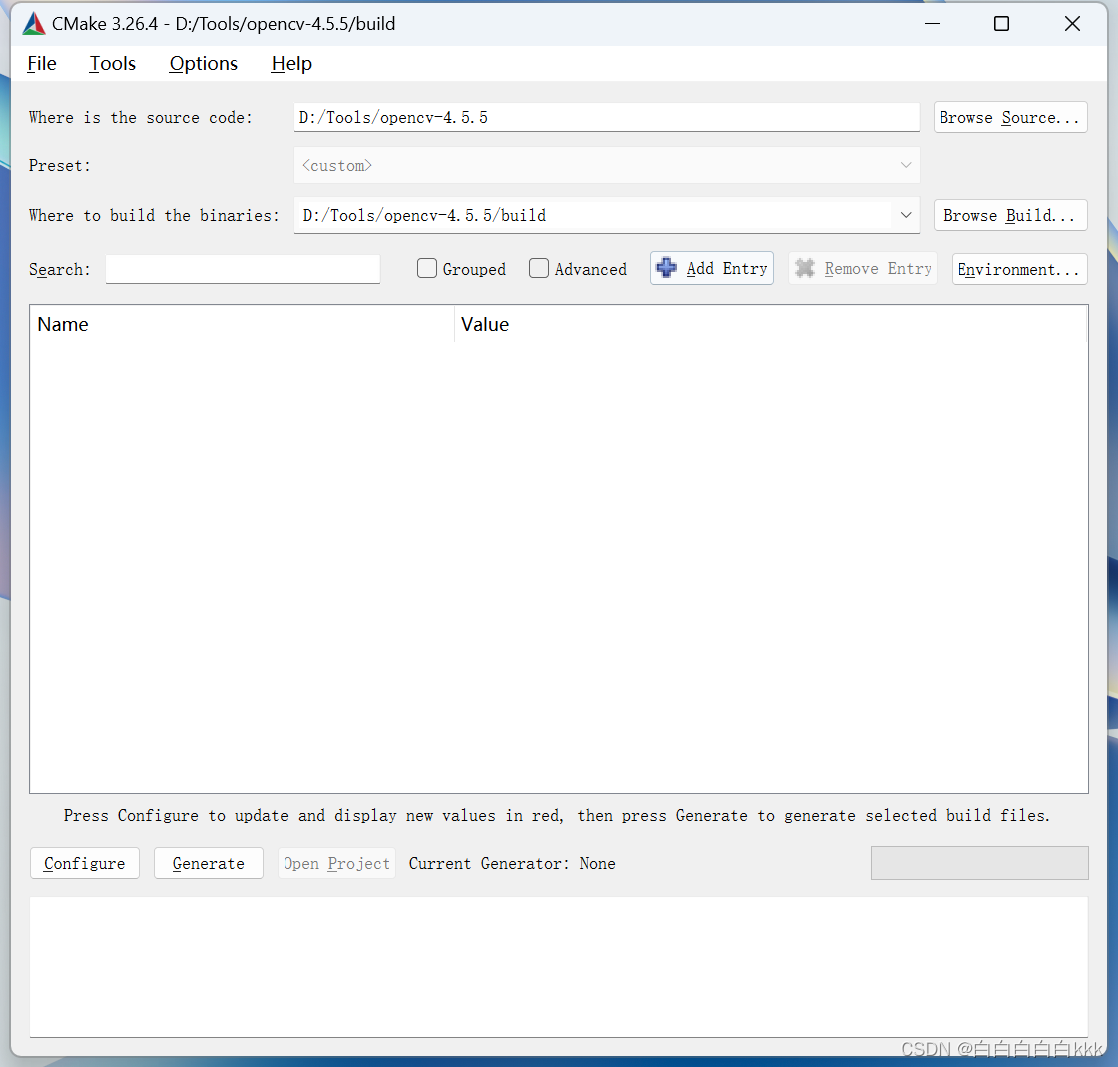Click the CMake logo icon in title bar
Image resolution: width=1118 pixels, height=1067 pixels.
(x=34, y=24)
